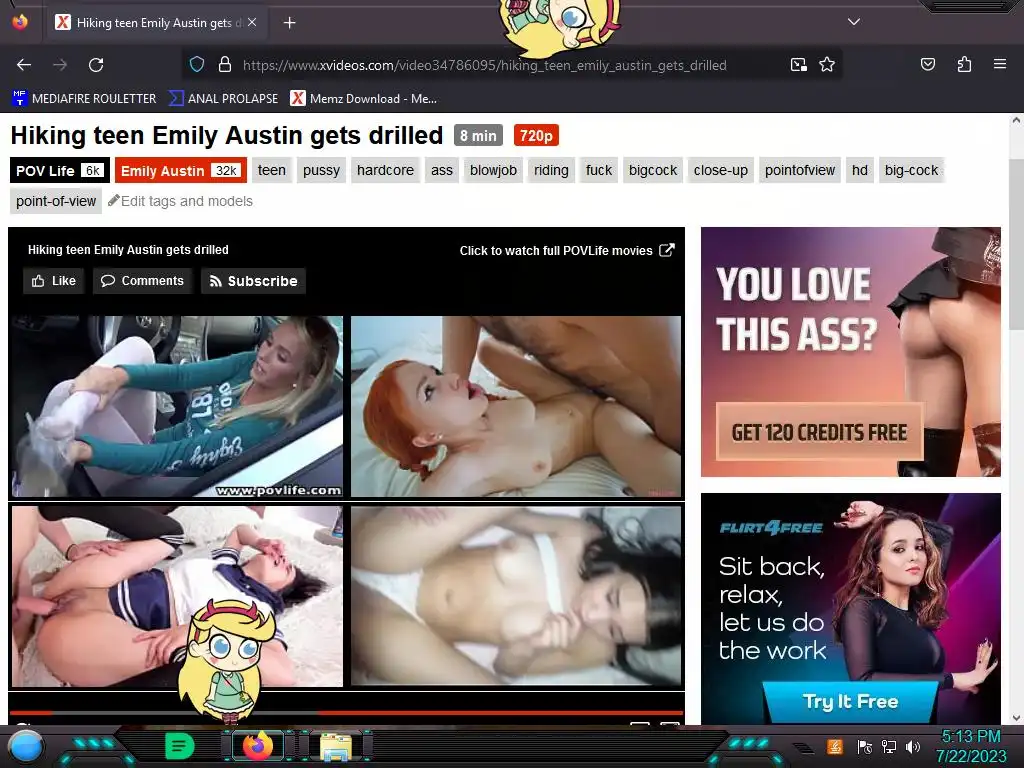Viewport: 1024px width, 768px height.
Task: Open picture-in-picture icon in address bar
Action: [x=799, y=65]
